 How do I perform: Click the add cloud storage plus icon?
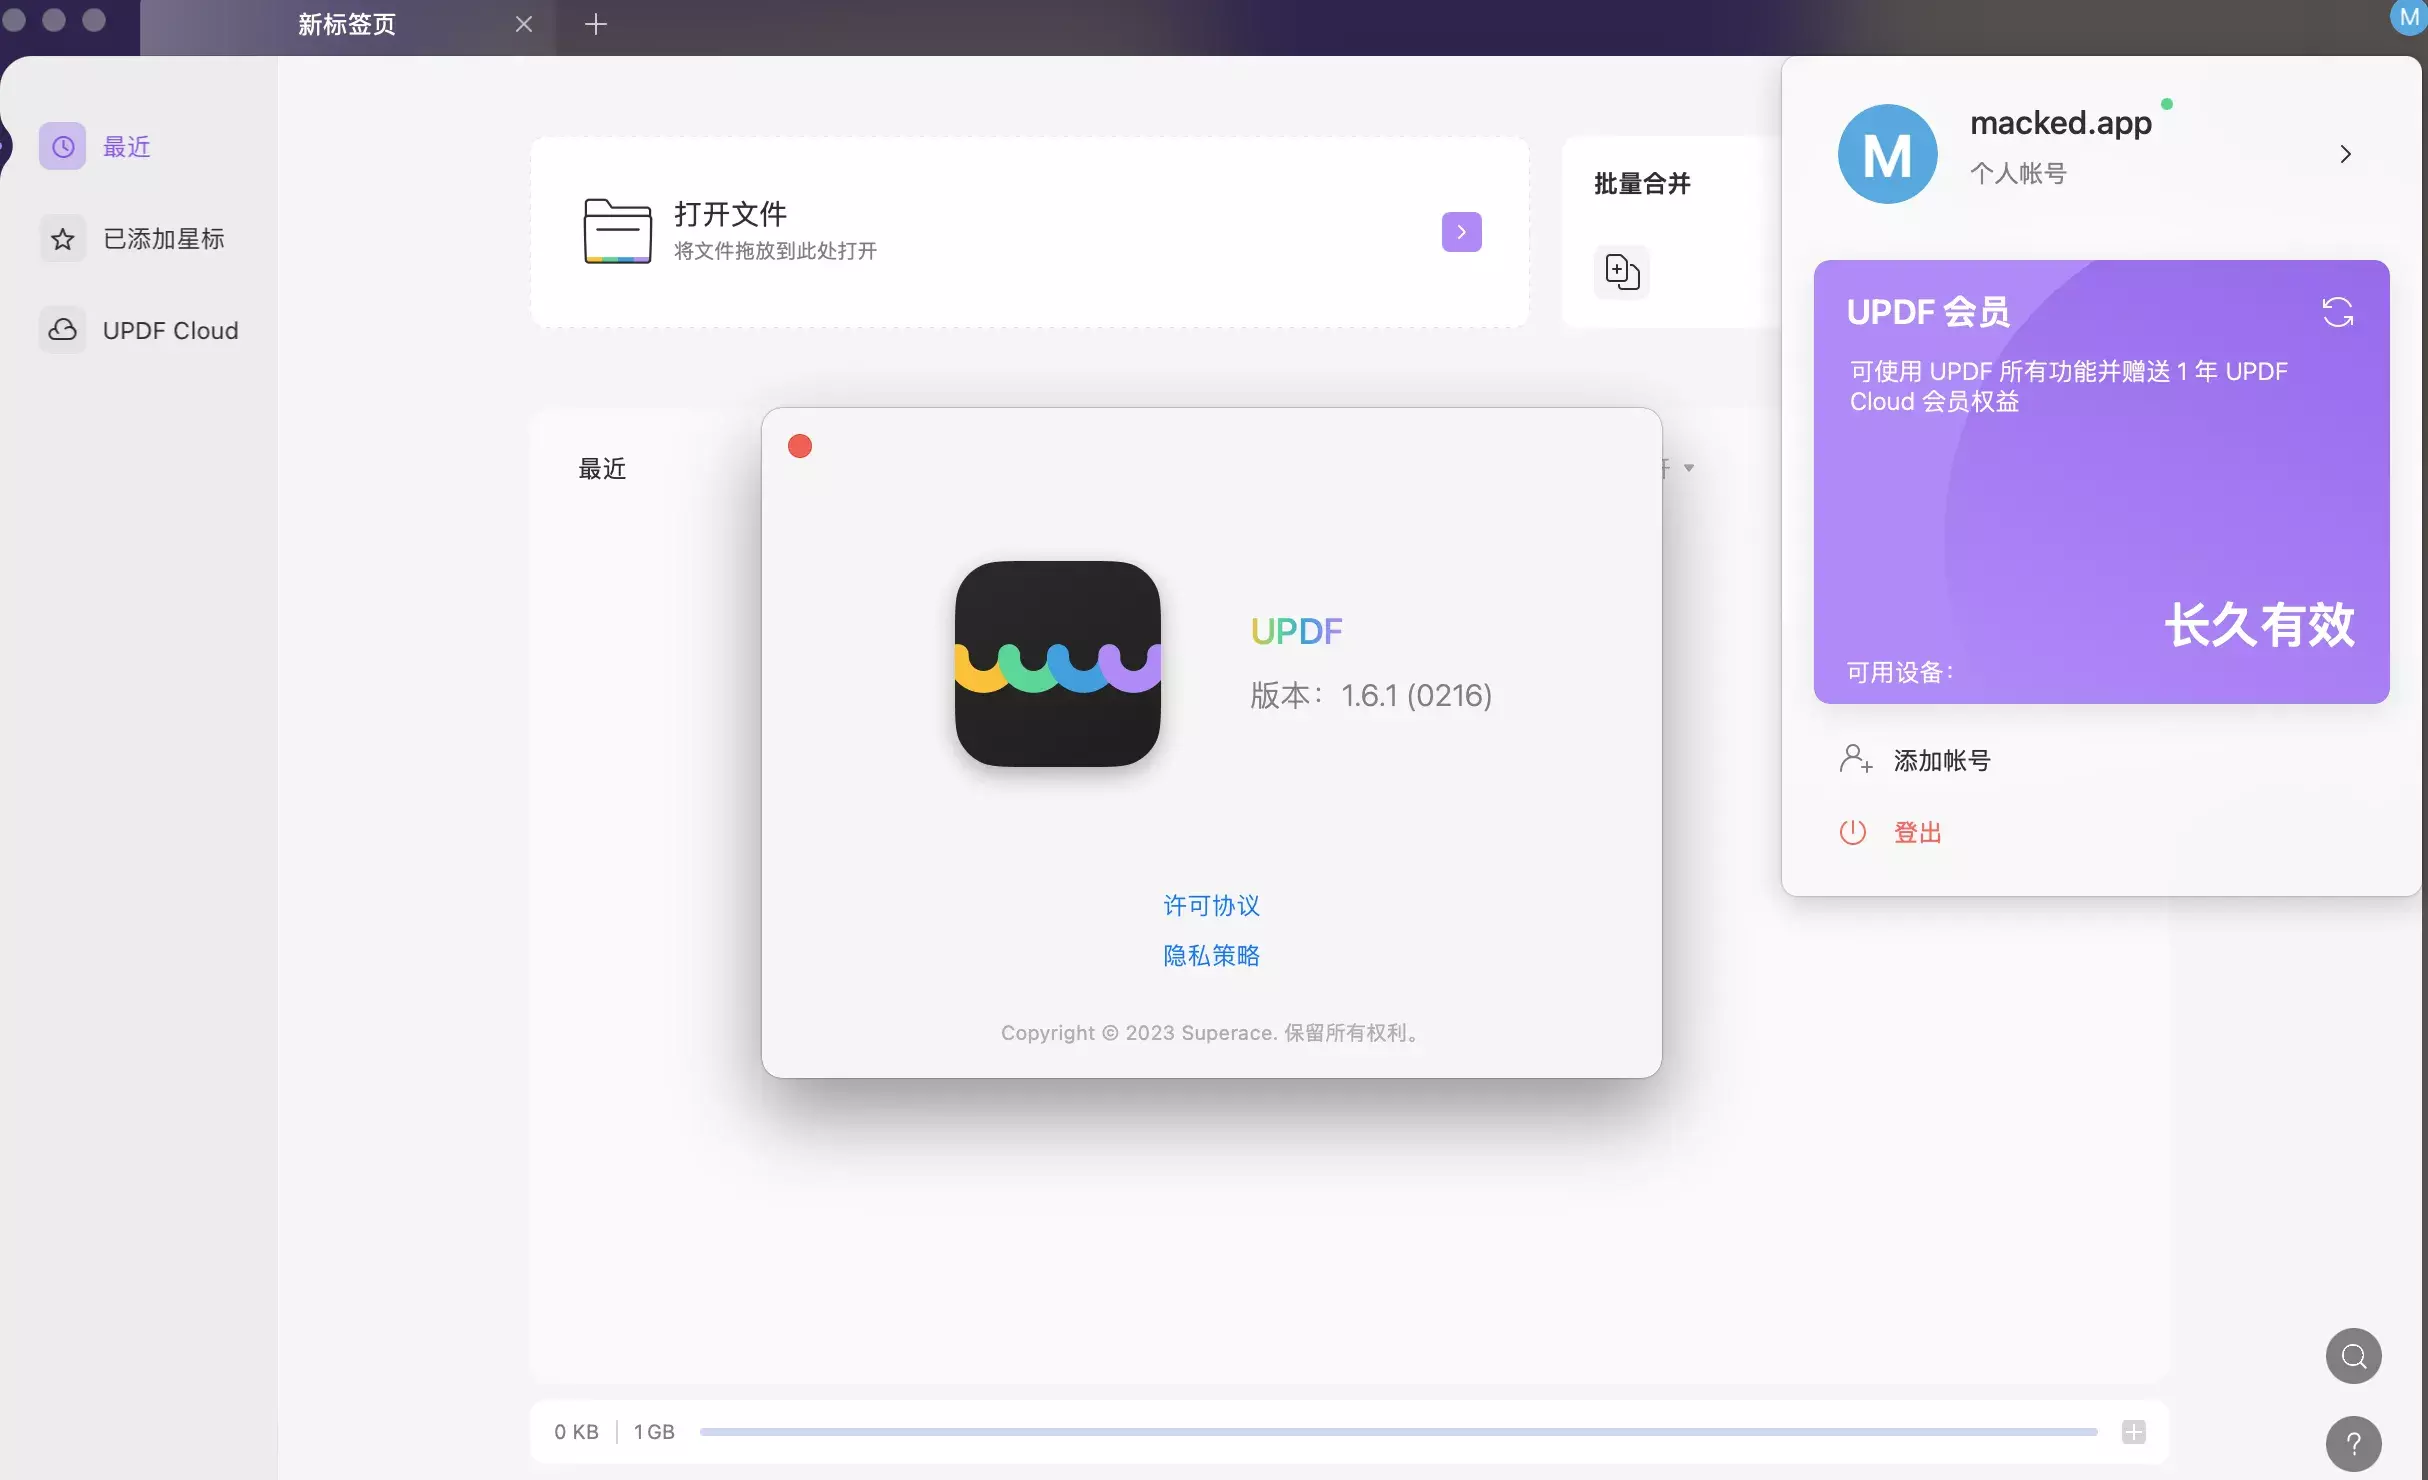pos(2133,1432)
